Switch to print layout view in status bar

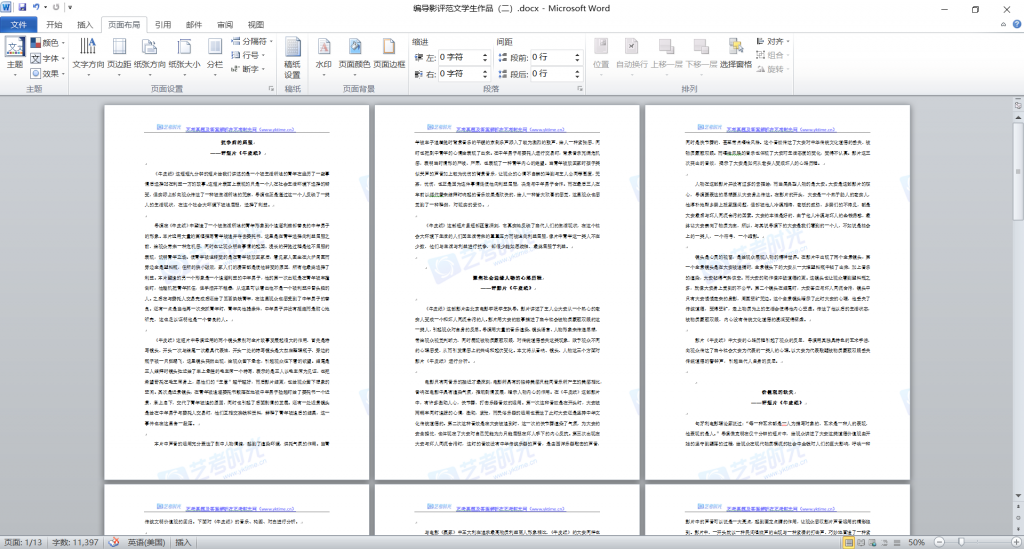pos(847,541)
